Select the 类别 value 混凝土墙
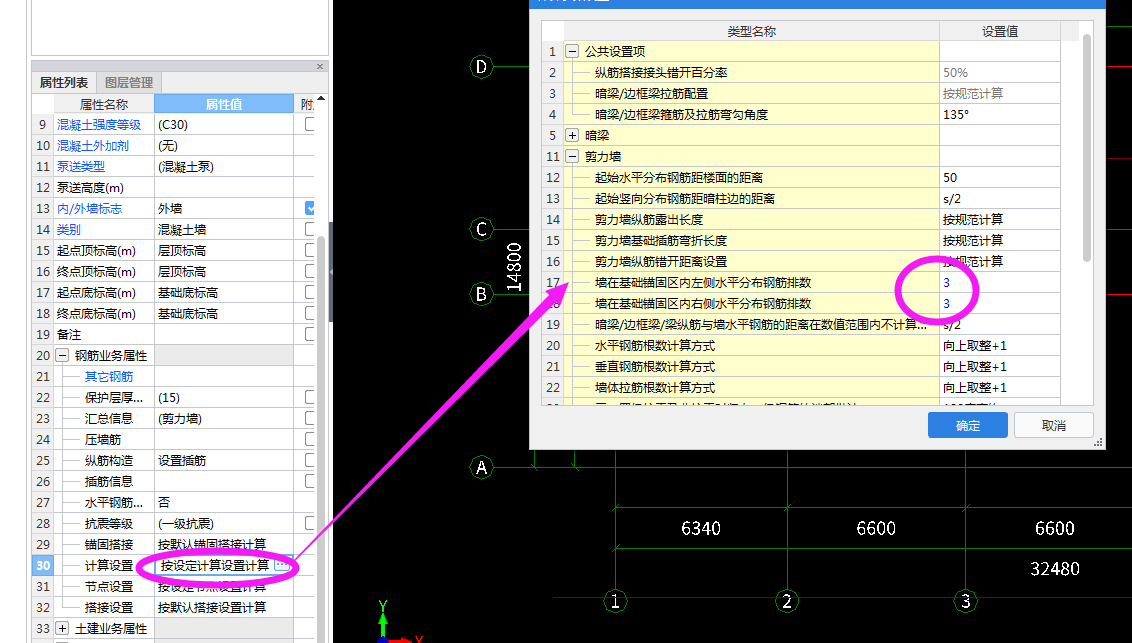The image size is (1132, 643). (224, 229)
